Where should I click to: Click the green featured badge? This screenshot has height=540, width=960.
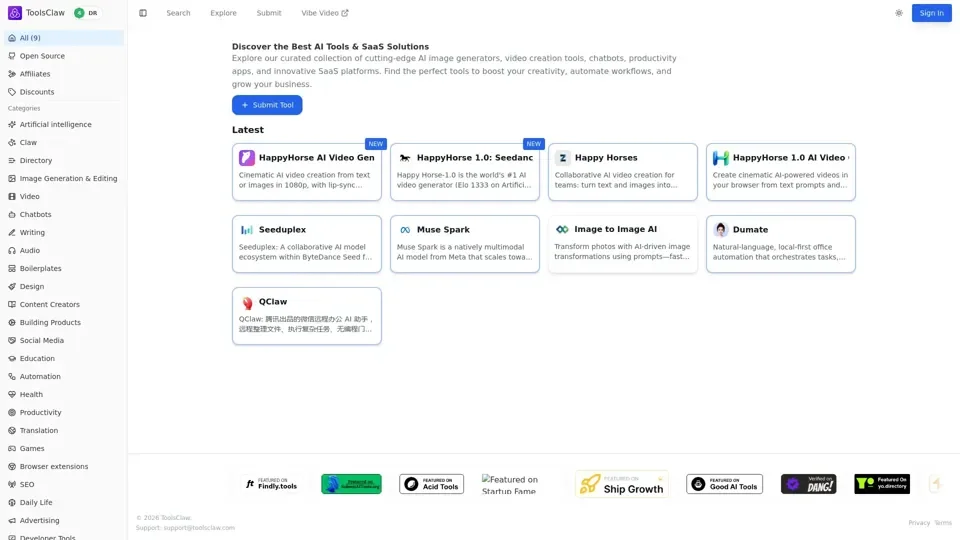[351, 484]
